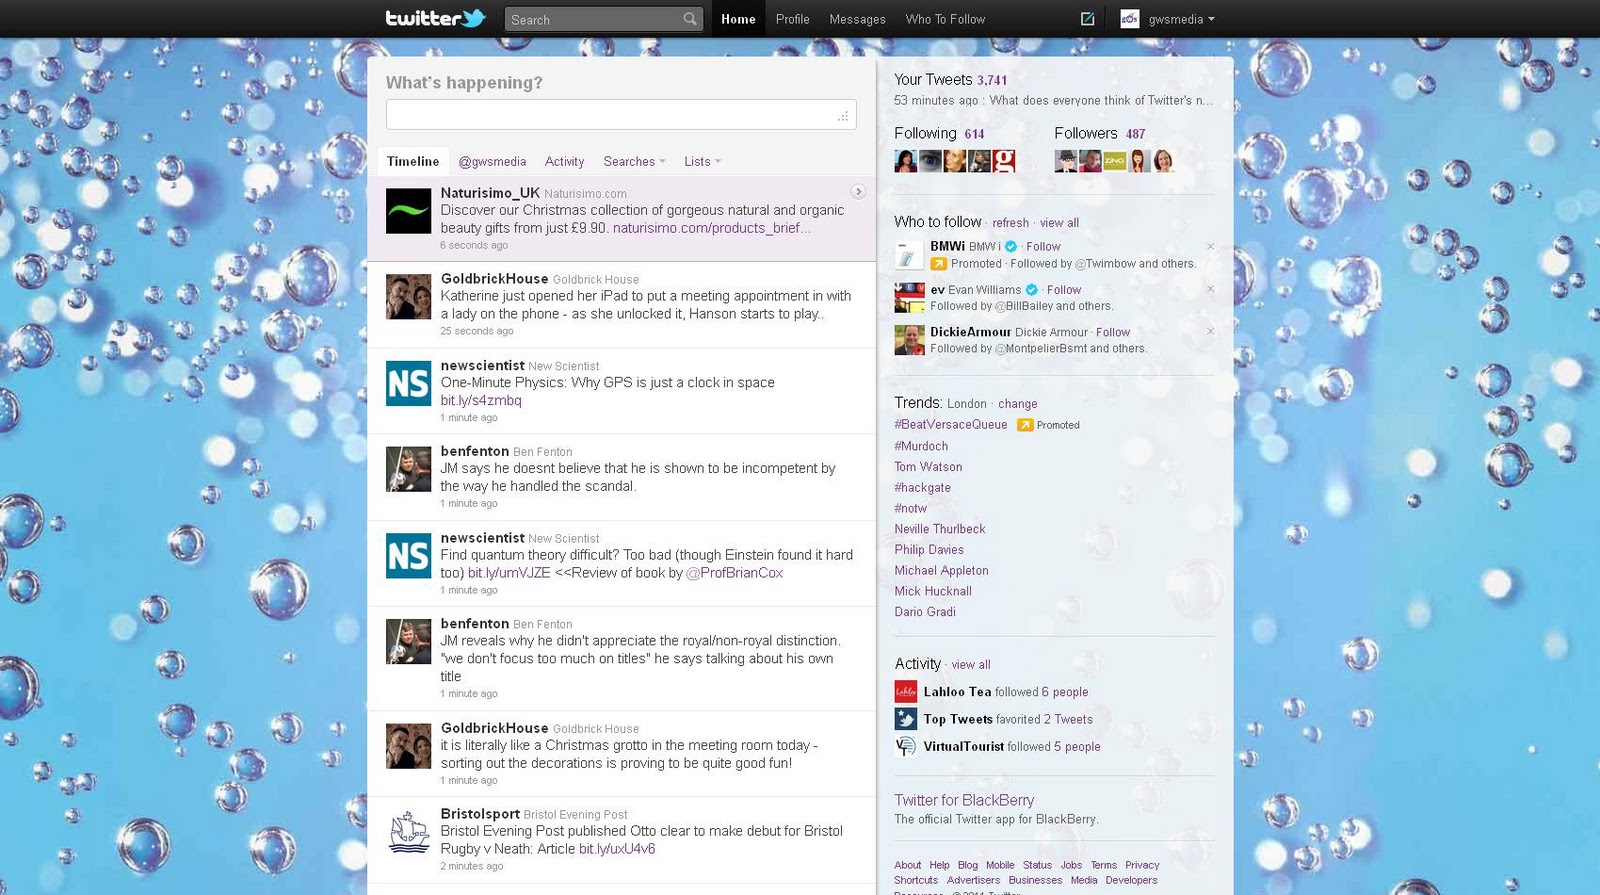The height and width of the screenshot is (895, 1600).
Task: Follow BMWi
Action: click(1043, 246)
